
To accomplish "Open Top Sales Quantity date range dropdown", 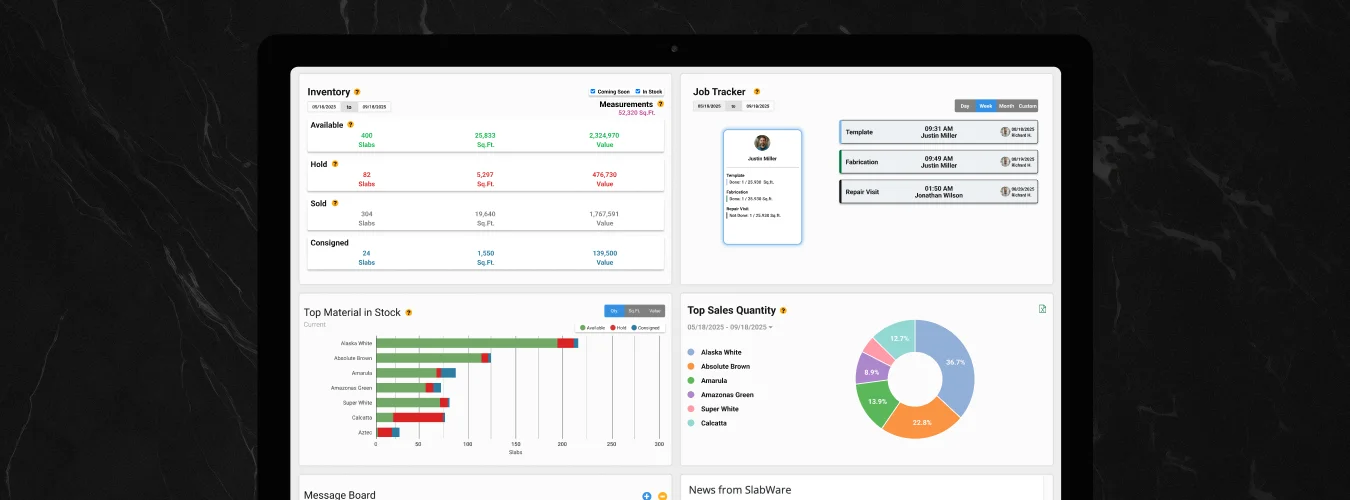I will point(730,327).
